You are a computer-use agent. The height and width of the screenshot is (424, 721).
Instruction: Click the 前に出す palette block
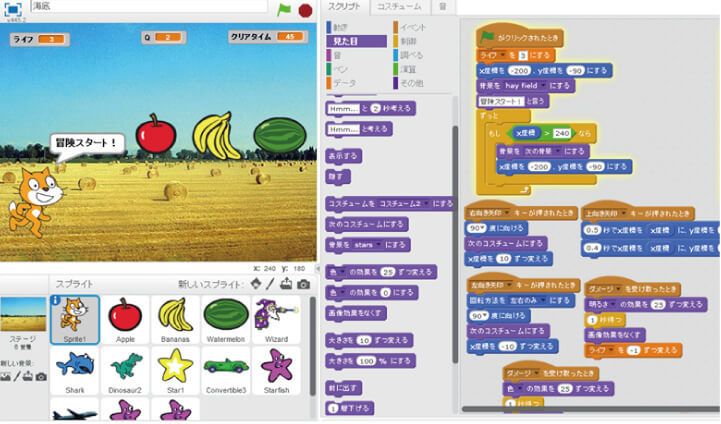click(343, 388)
